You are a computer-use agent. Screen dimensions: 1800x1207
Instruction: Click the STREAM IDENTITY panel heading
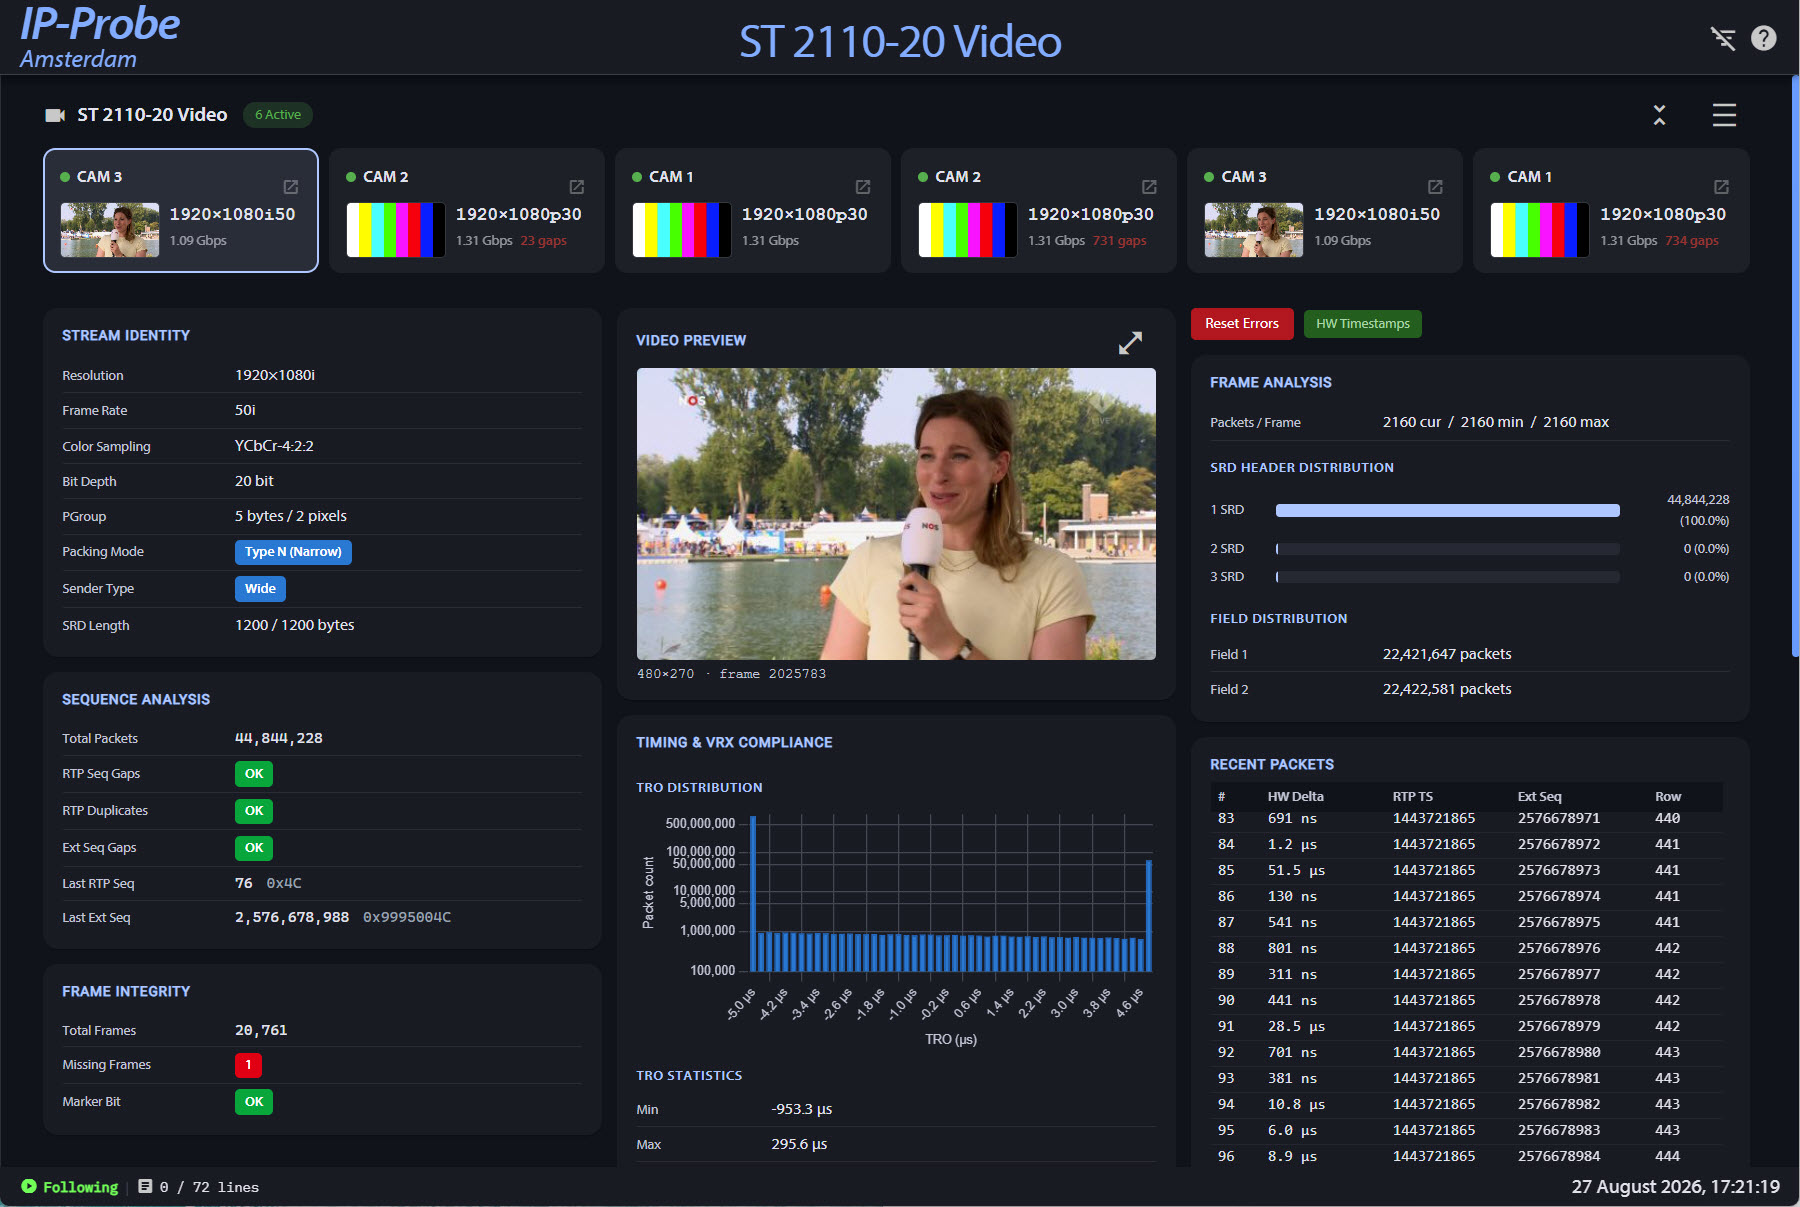pos(126,336)
